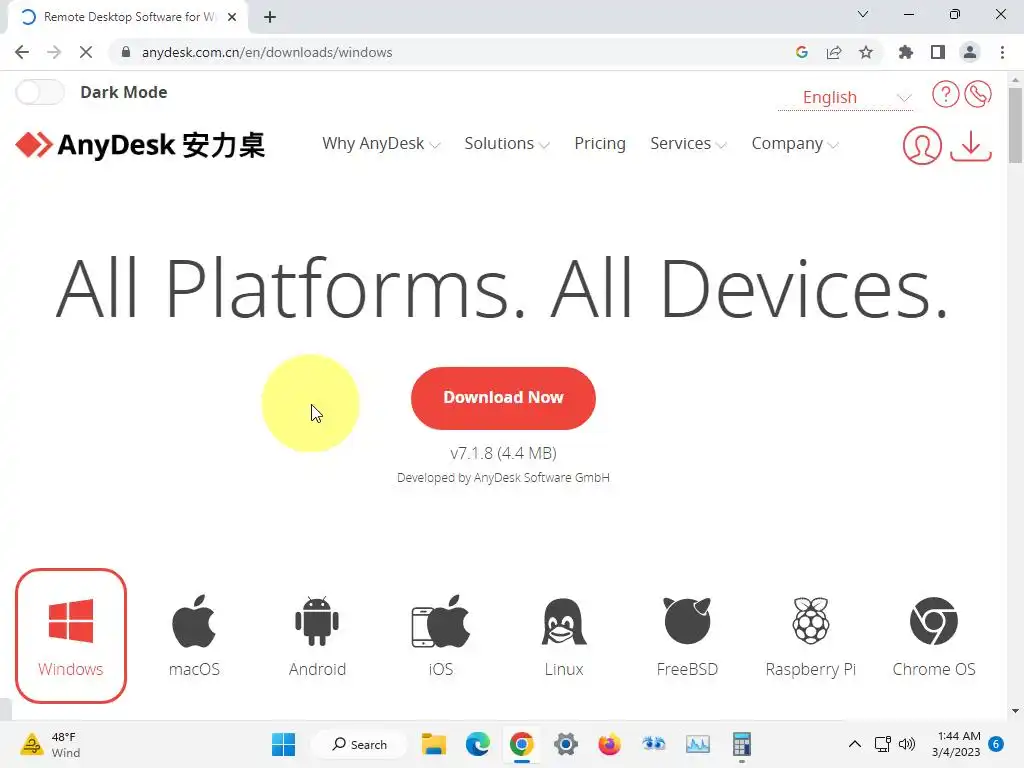Open the weather widget showing 48°F

[x=50, y=744]
